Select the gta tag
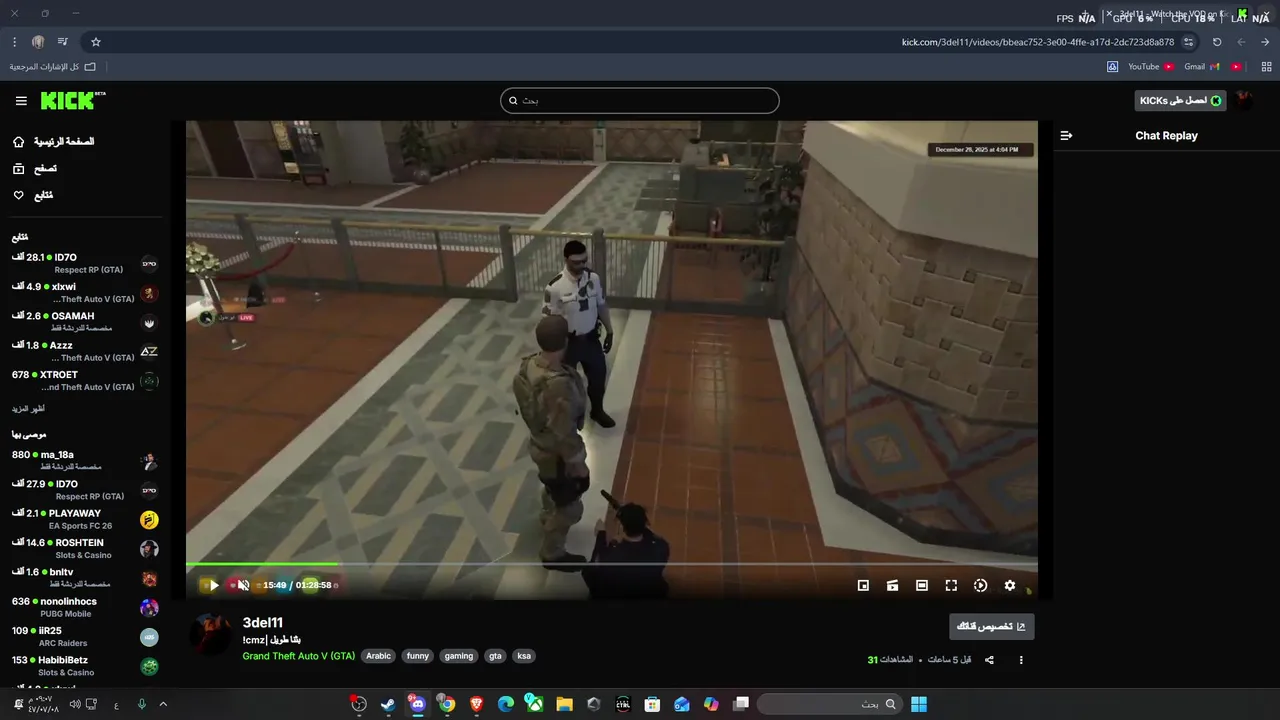Image resolution: width=1280 pixels, height=720 pixels. pos(495,656)
